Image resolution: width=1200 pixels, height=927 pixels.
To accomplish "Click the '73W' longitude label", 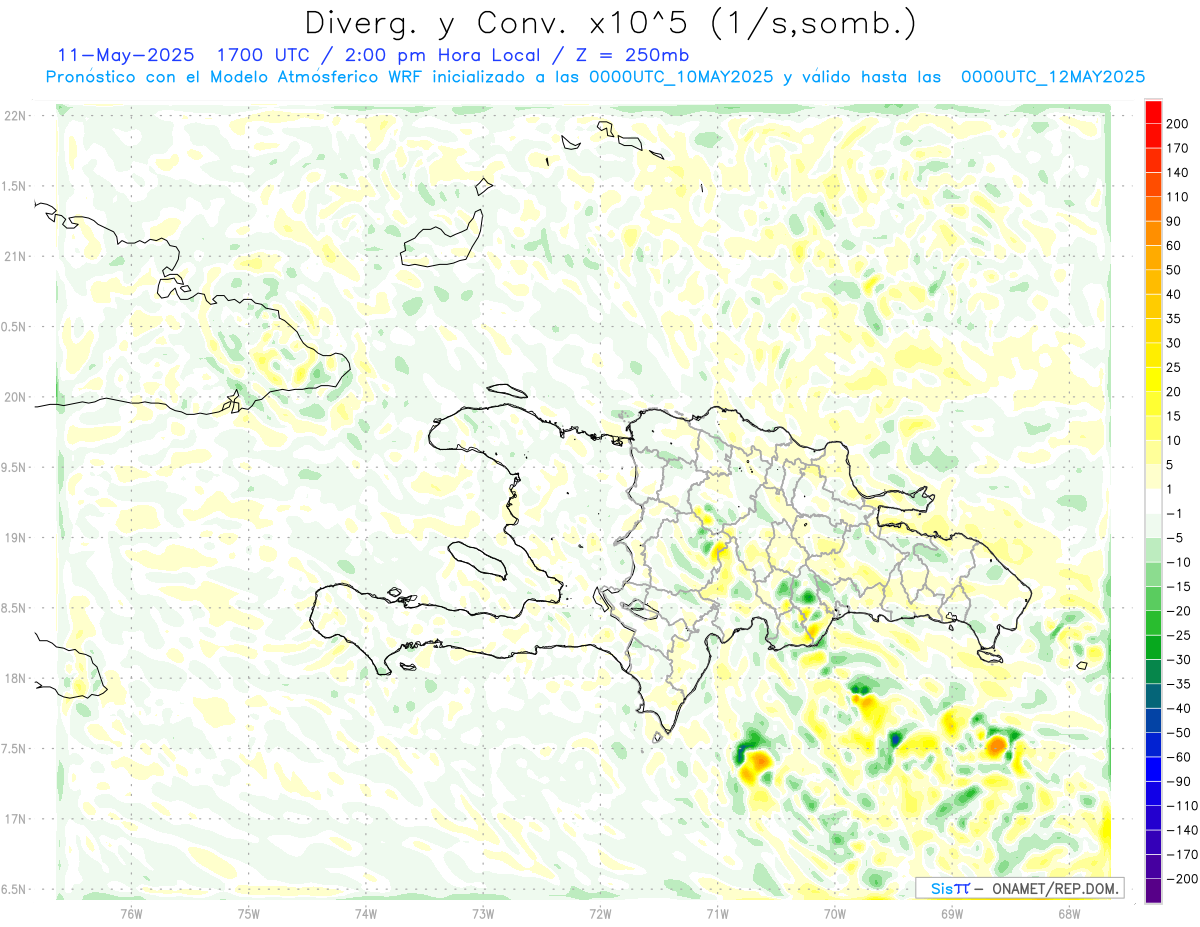I will (482, 913).
